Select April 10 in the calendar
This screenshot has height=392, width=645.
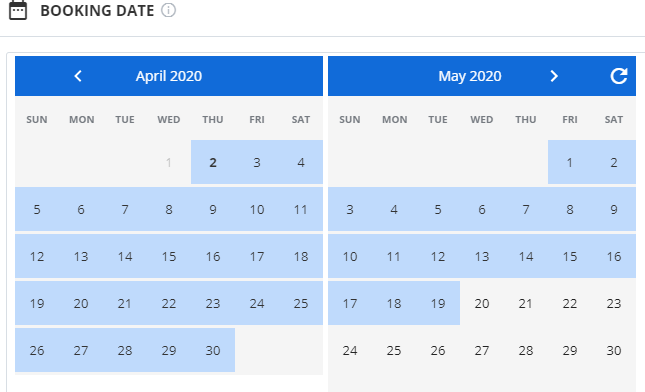pyautogui.click(x=257, y=209)
